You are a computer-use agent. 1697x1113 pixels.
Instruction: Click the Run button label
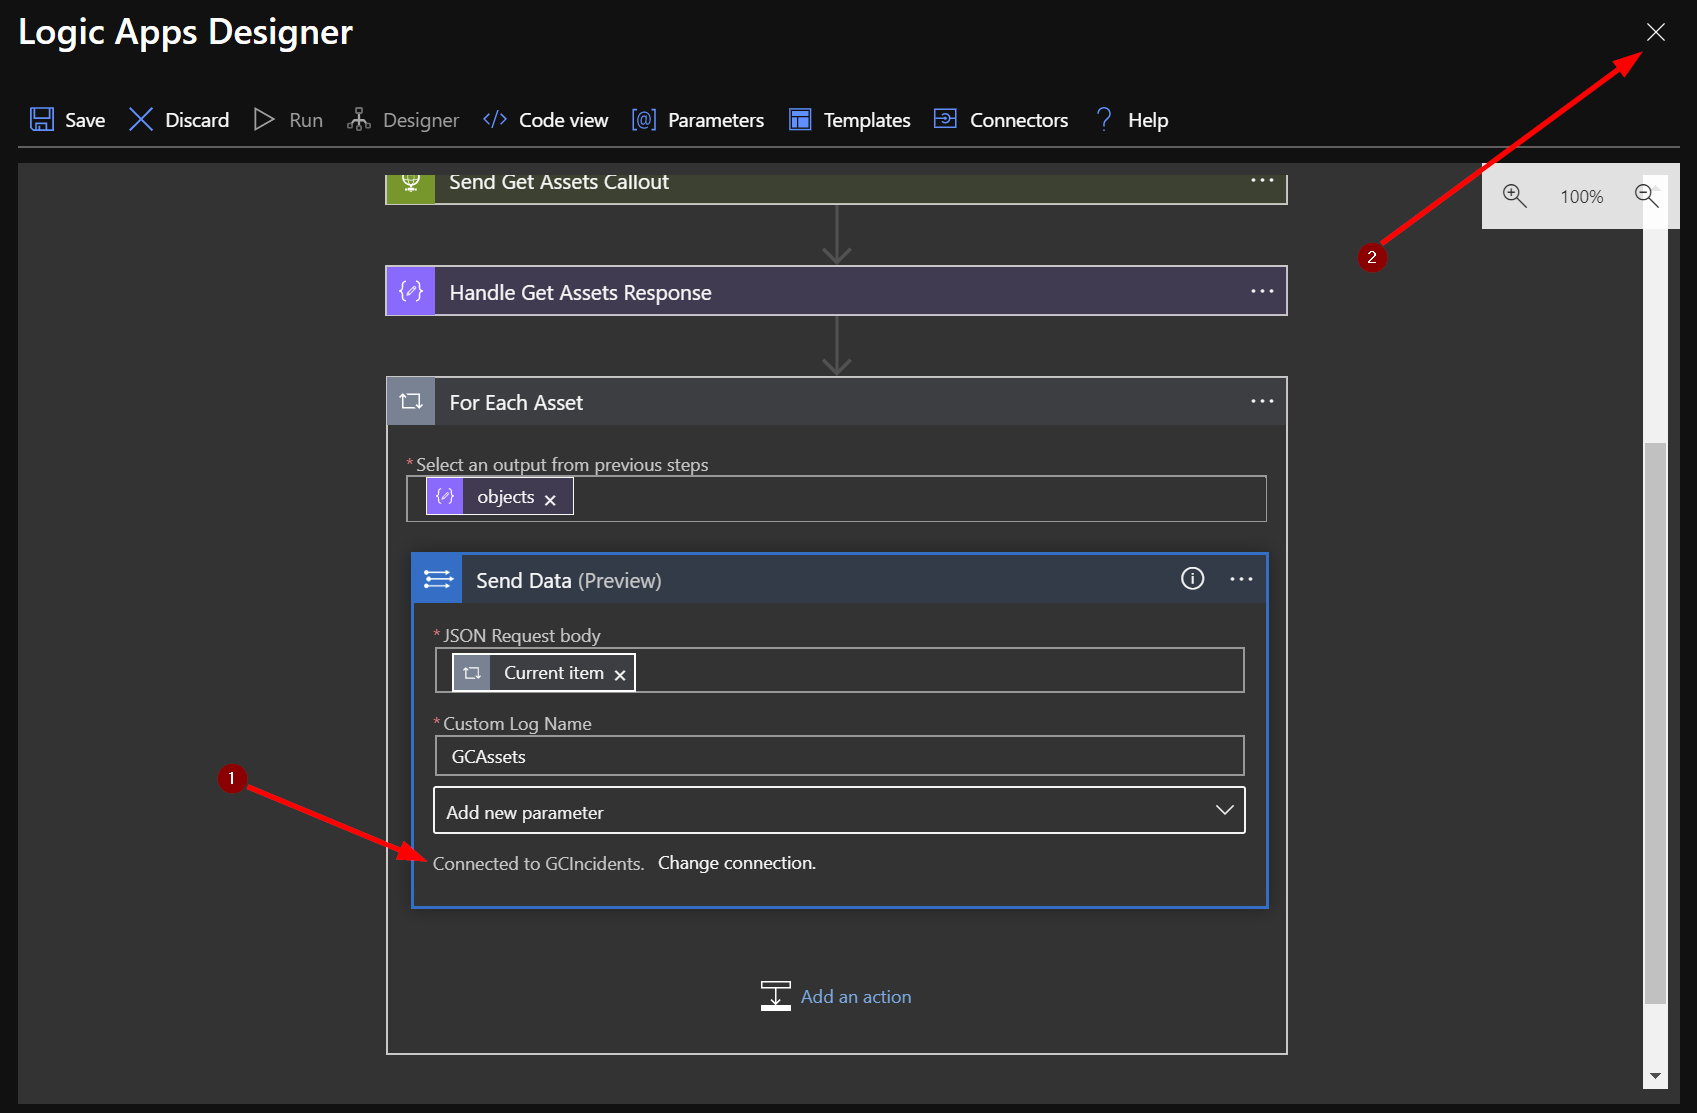click(306, 120)
